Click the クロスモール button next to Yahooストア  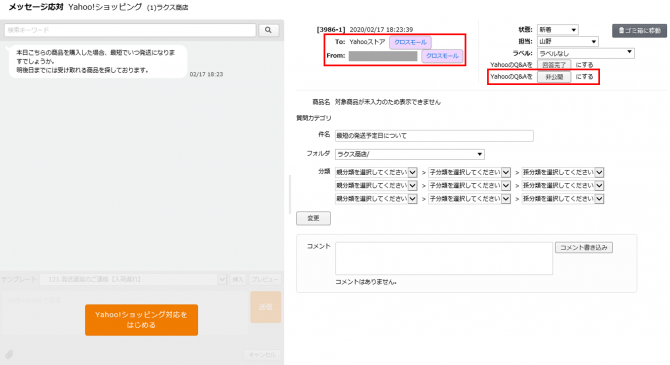(x=410, y=42)
